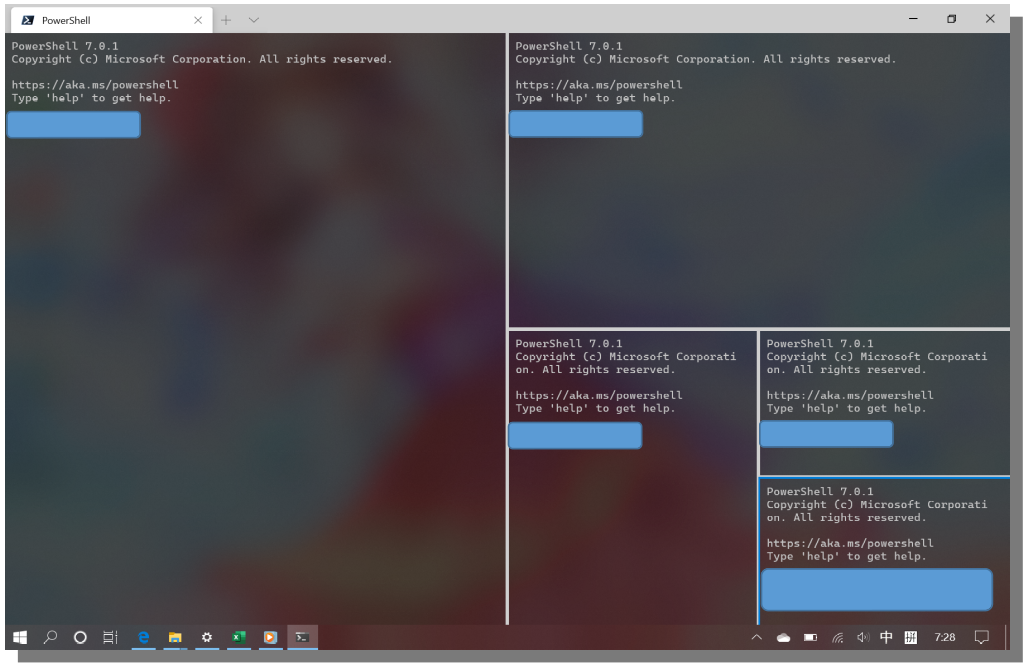Open the volume control in tray

(863, 637)
